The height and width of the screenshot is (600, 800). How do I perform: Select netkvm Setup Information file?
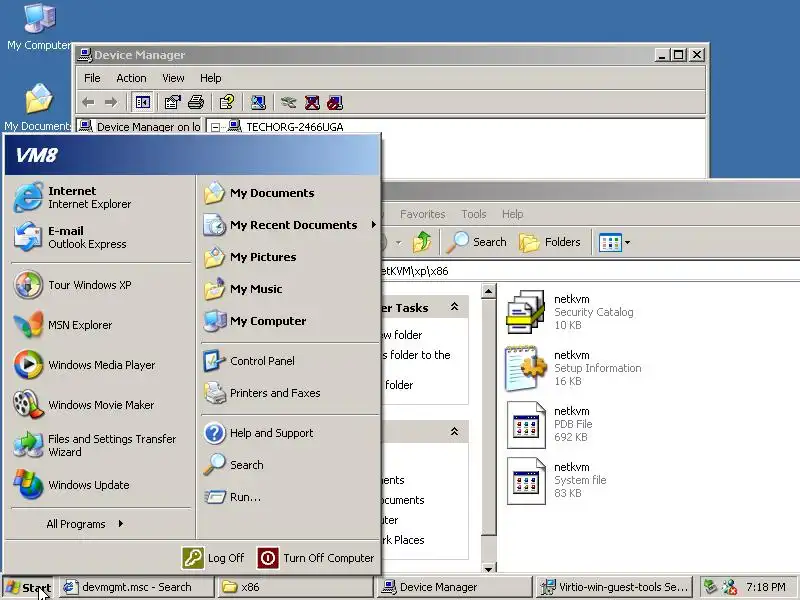pyautogui.click(x=574, y=368)
